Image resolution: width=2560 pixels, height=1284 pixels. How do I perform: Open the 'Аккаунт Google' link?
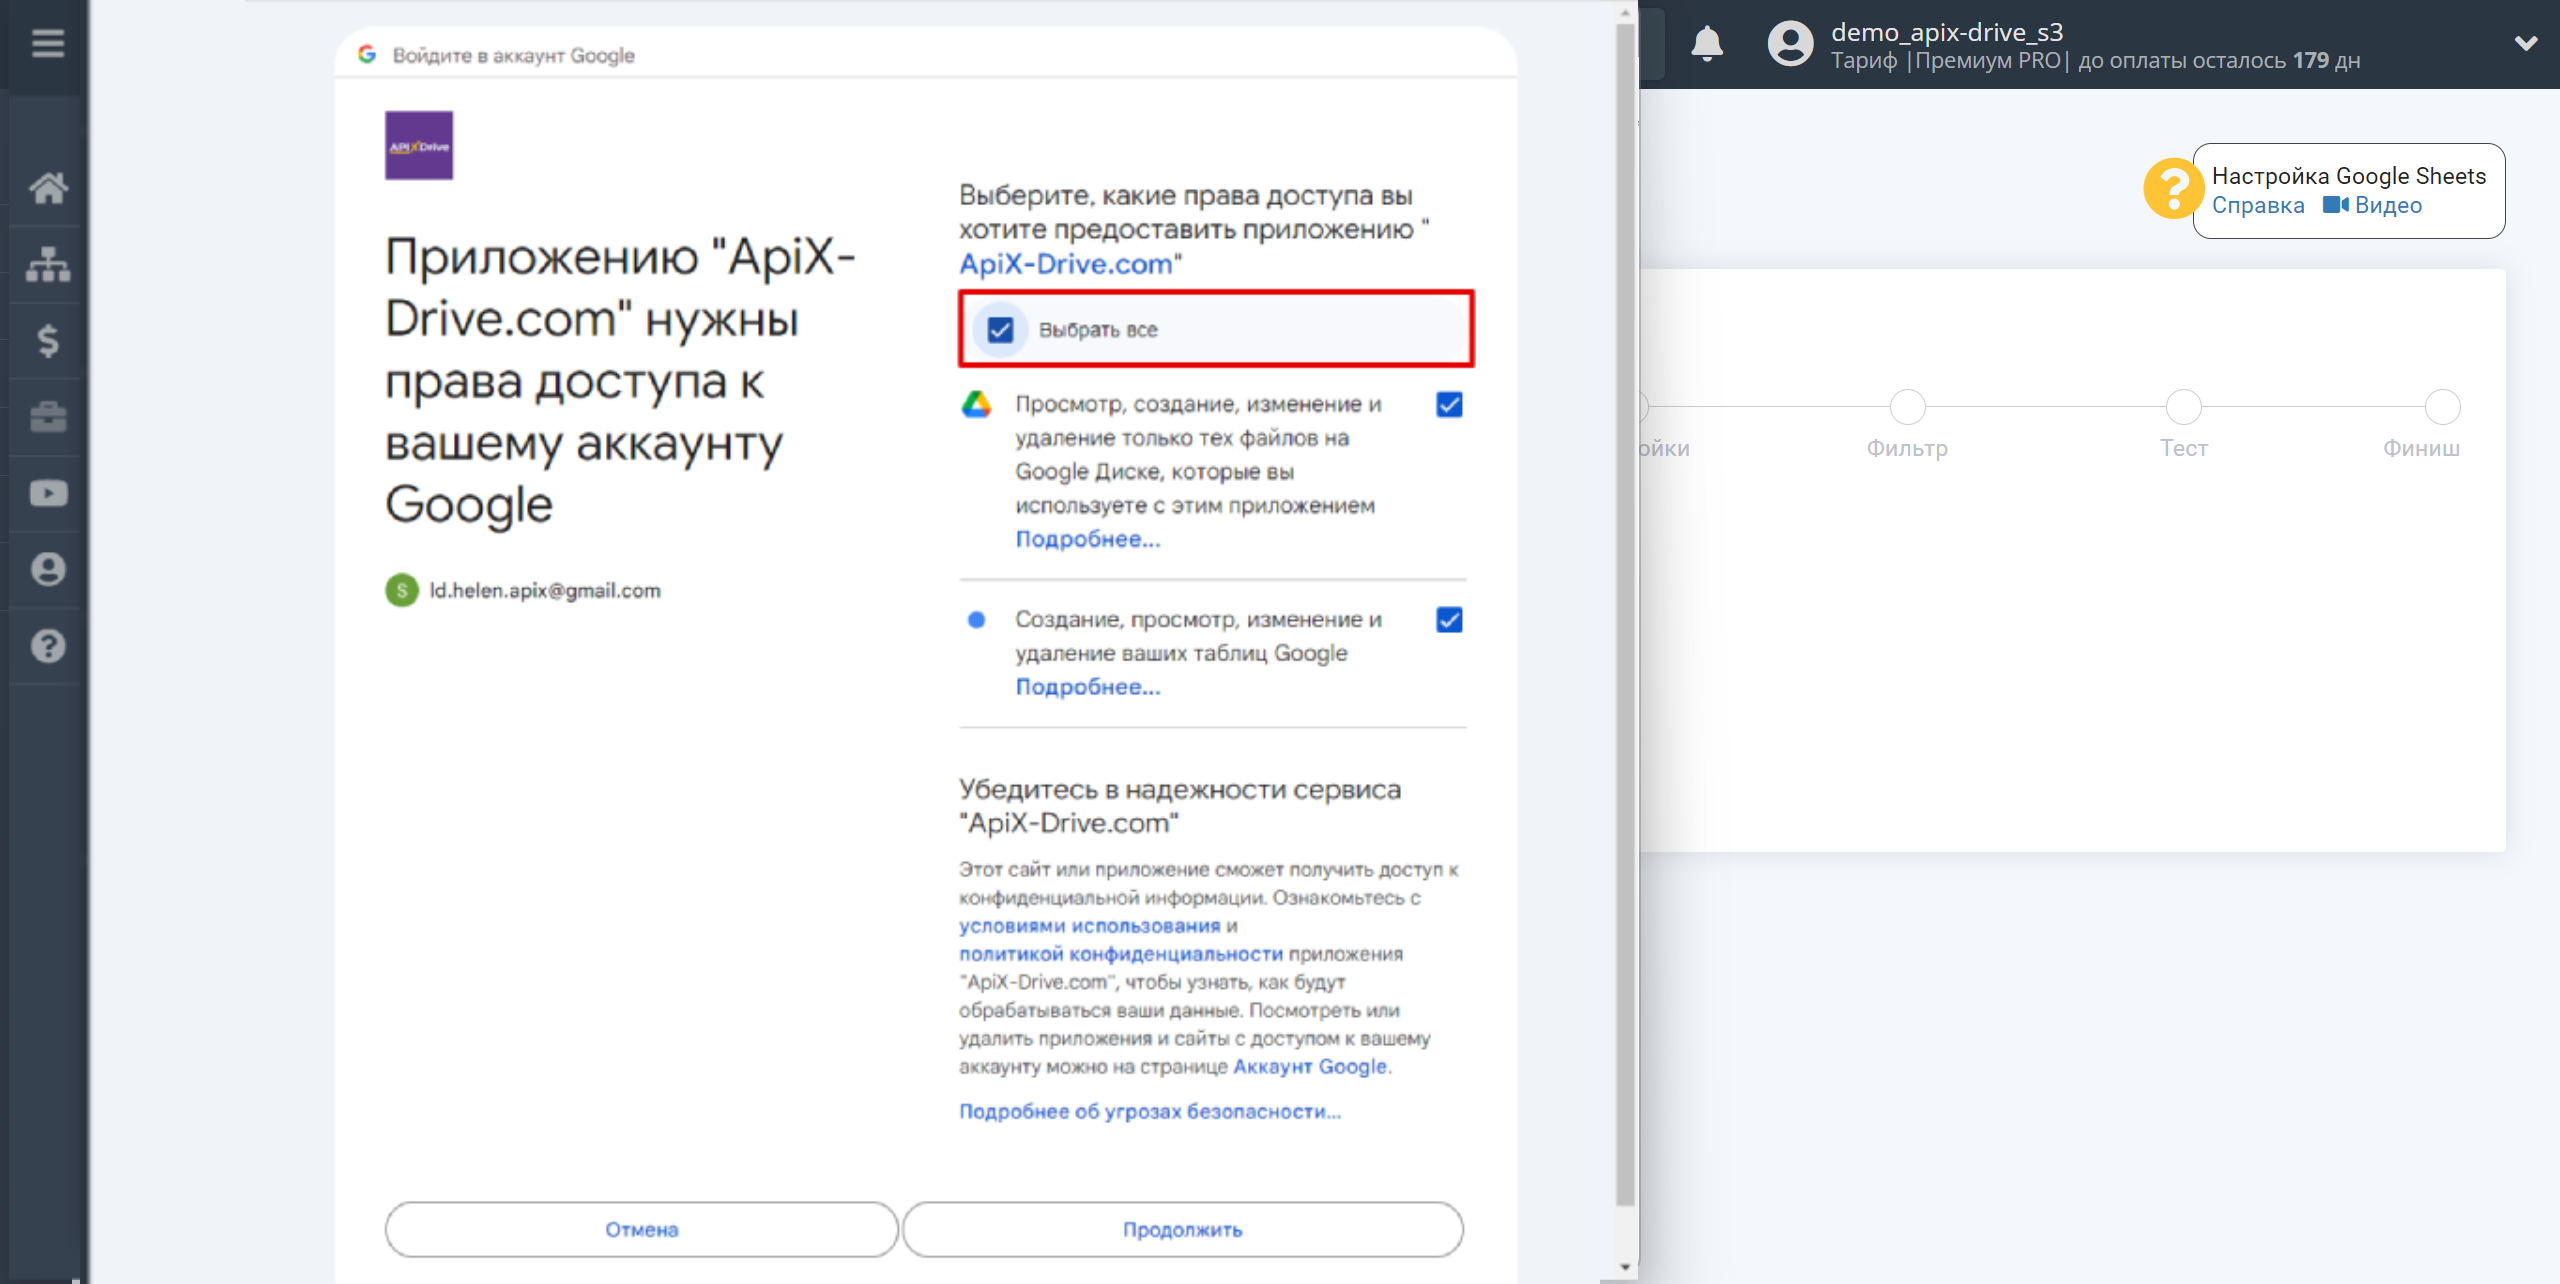coord(1310,1066)
